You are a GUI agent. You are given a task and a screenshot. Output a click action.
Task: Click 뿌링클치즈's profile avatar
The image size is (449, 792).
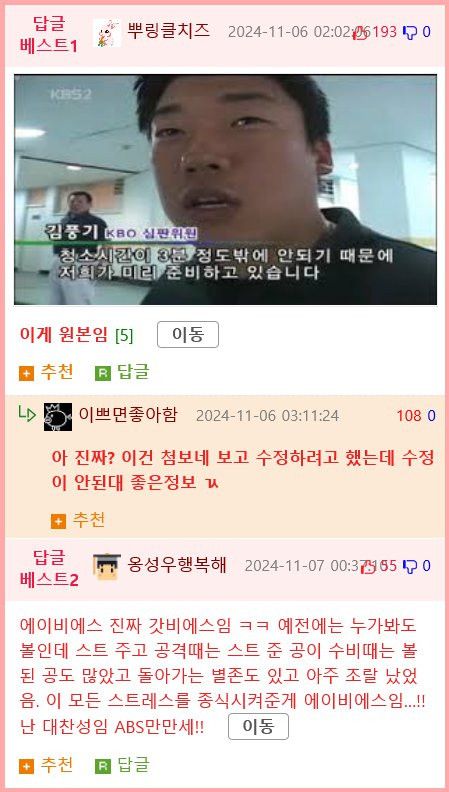[107, 33]
